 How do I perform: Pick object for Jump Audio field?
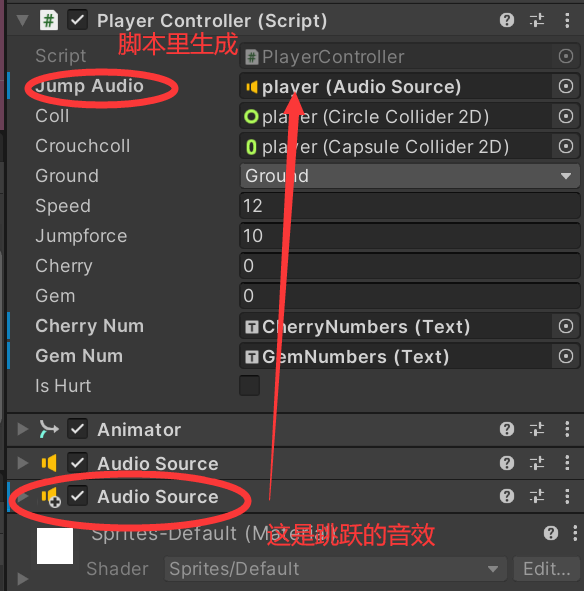tap(566, 86)
